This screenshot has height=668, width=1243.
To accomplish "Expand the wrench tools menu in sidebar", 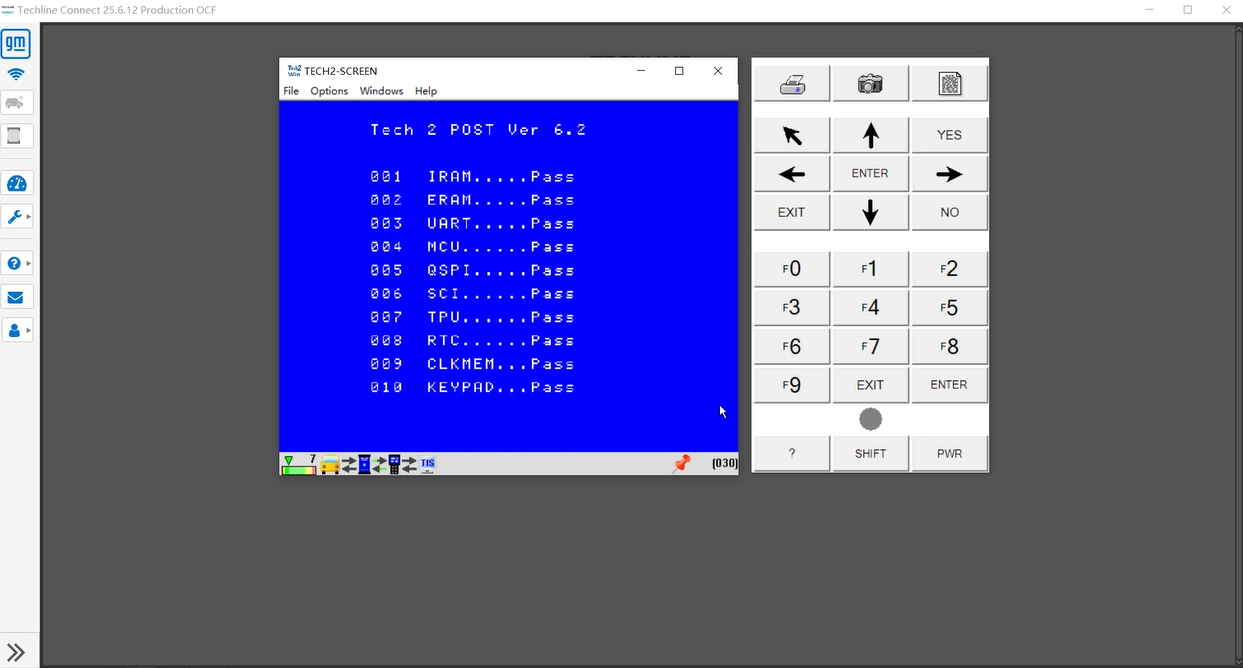I will tap(17, 217).
